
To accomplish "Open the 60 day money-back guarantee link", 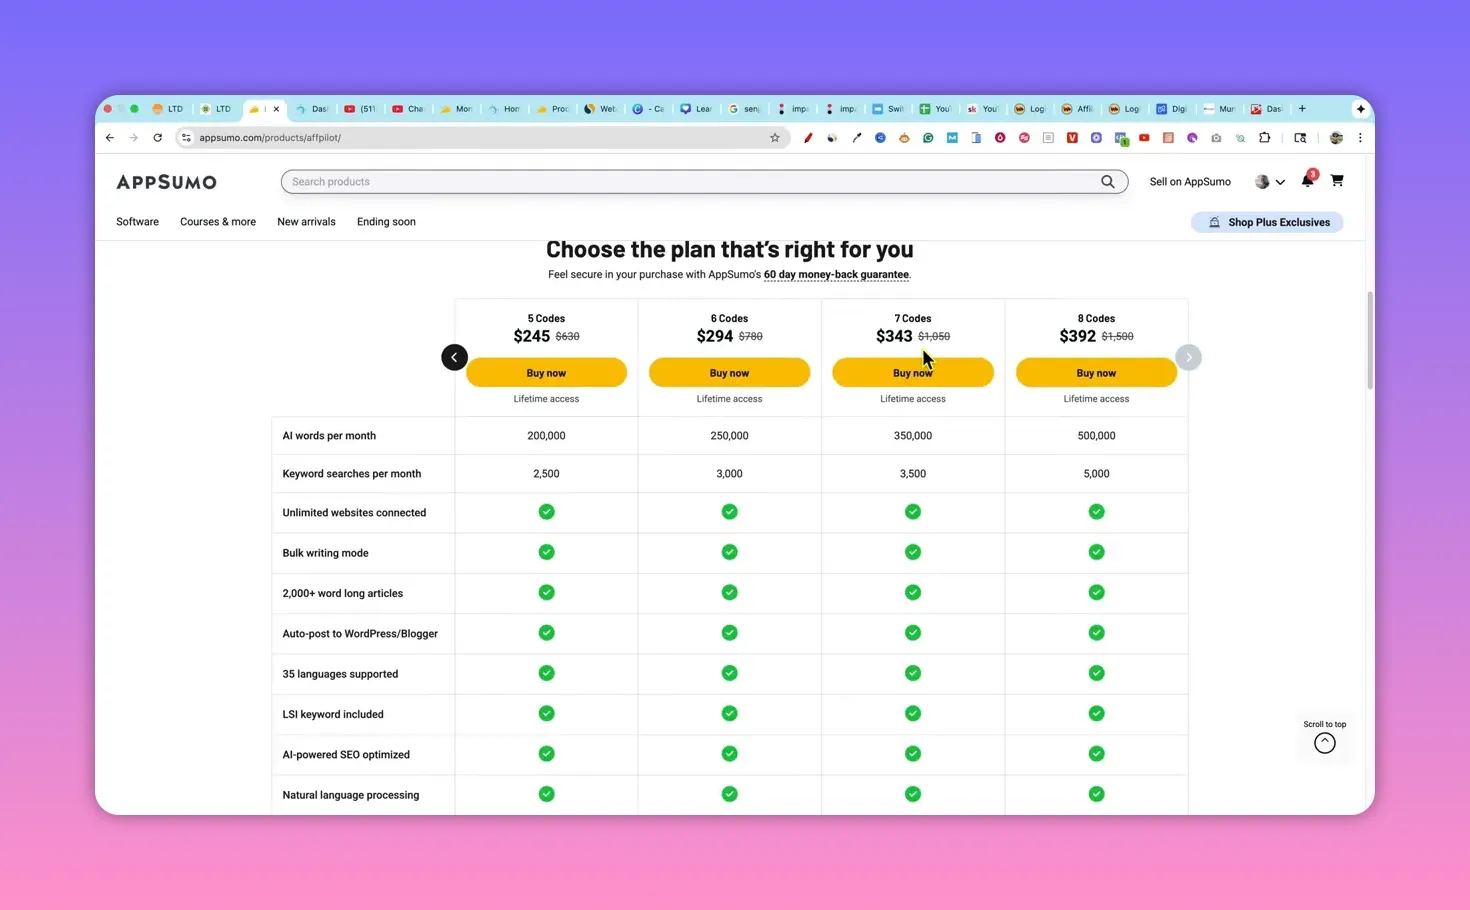I will point(836,274).
